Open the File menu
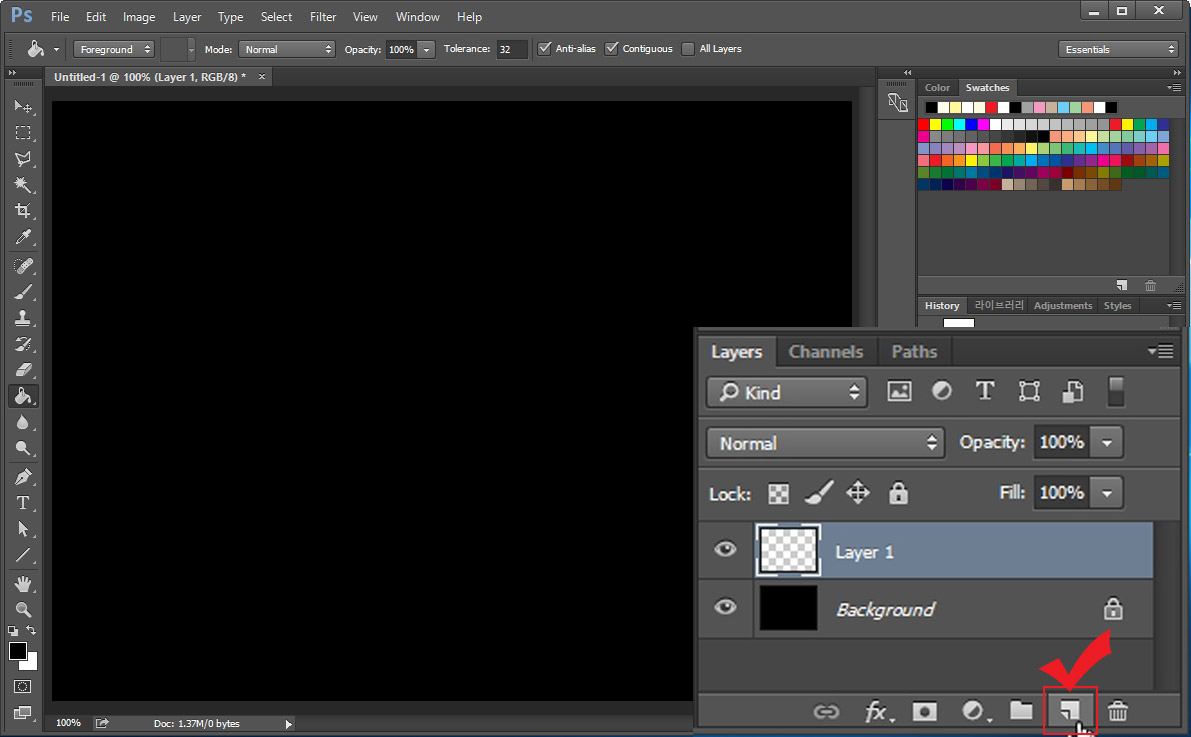Viewport: 1191px width, 737px height. (60, 17)
